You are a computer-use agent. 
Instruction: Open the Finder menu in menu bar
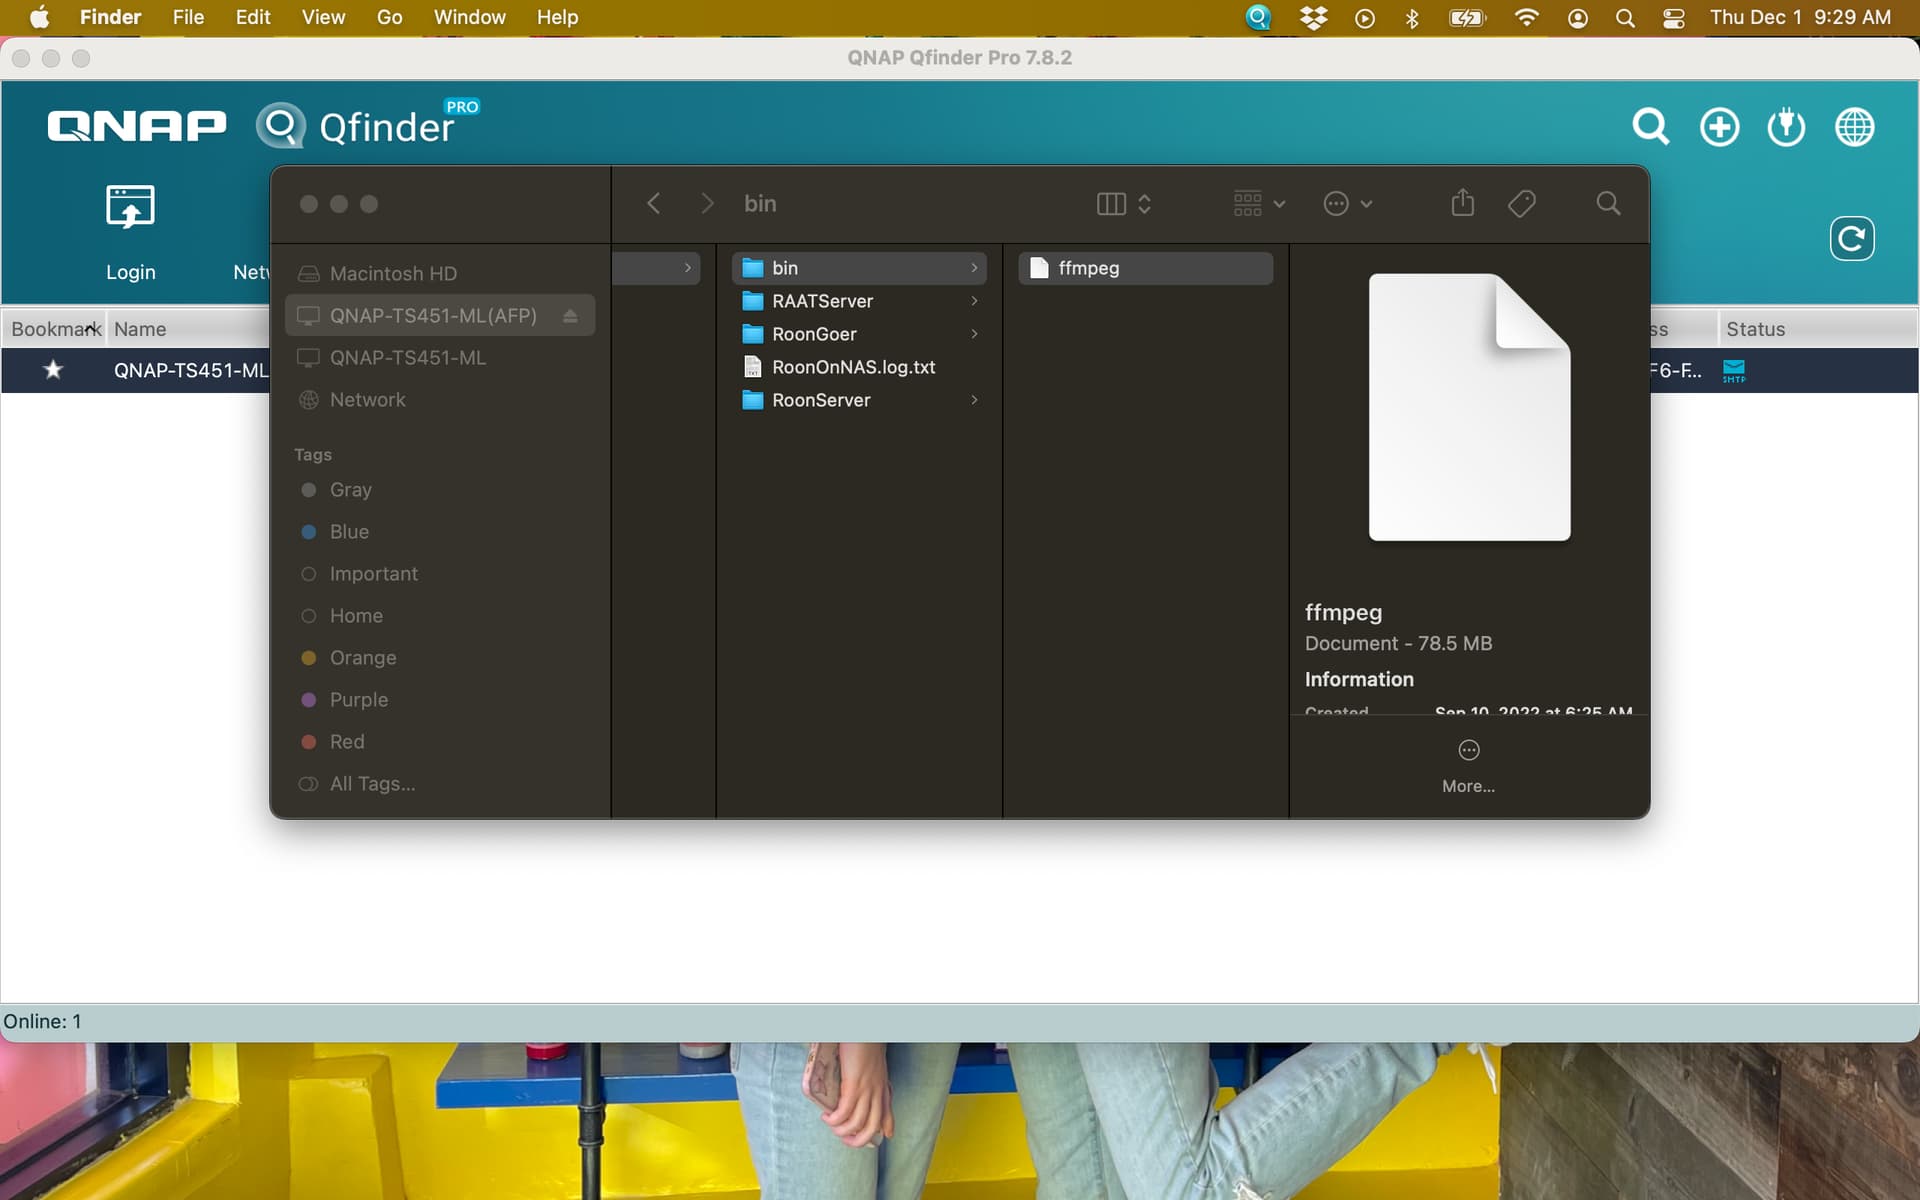(x=110, y=17)
